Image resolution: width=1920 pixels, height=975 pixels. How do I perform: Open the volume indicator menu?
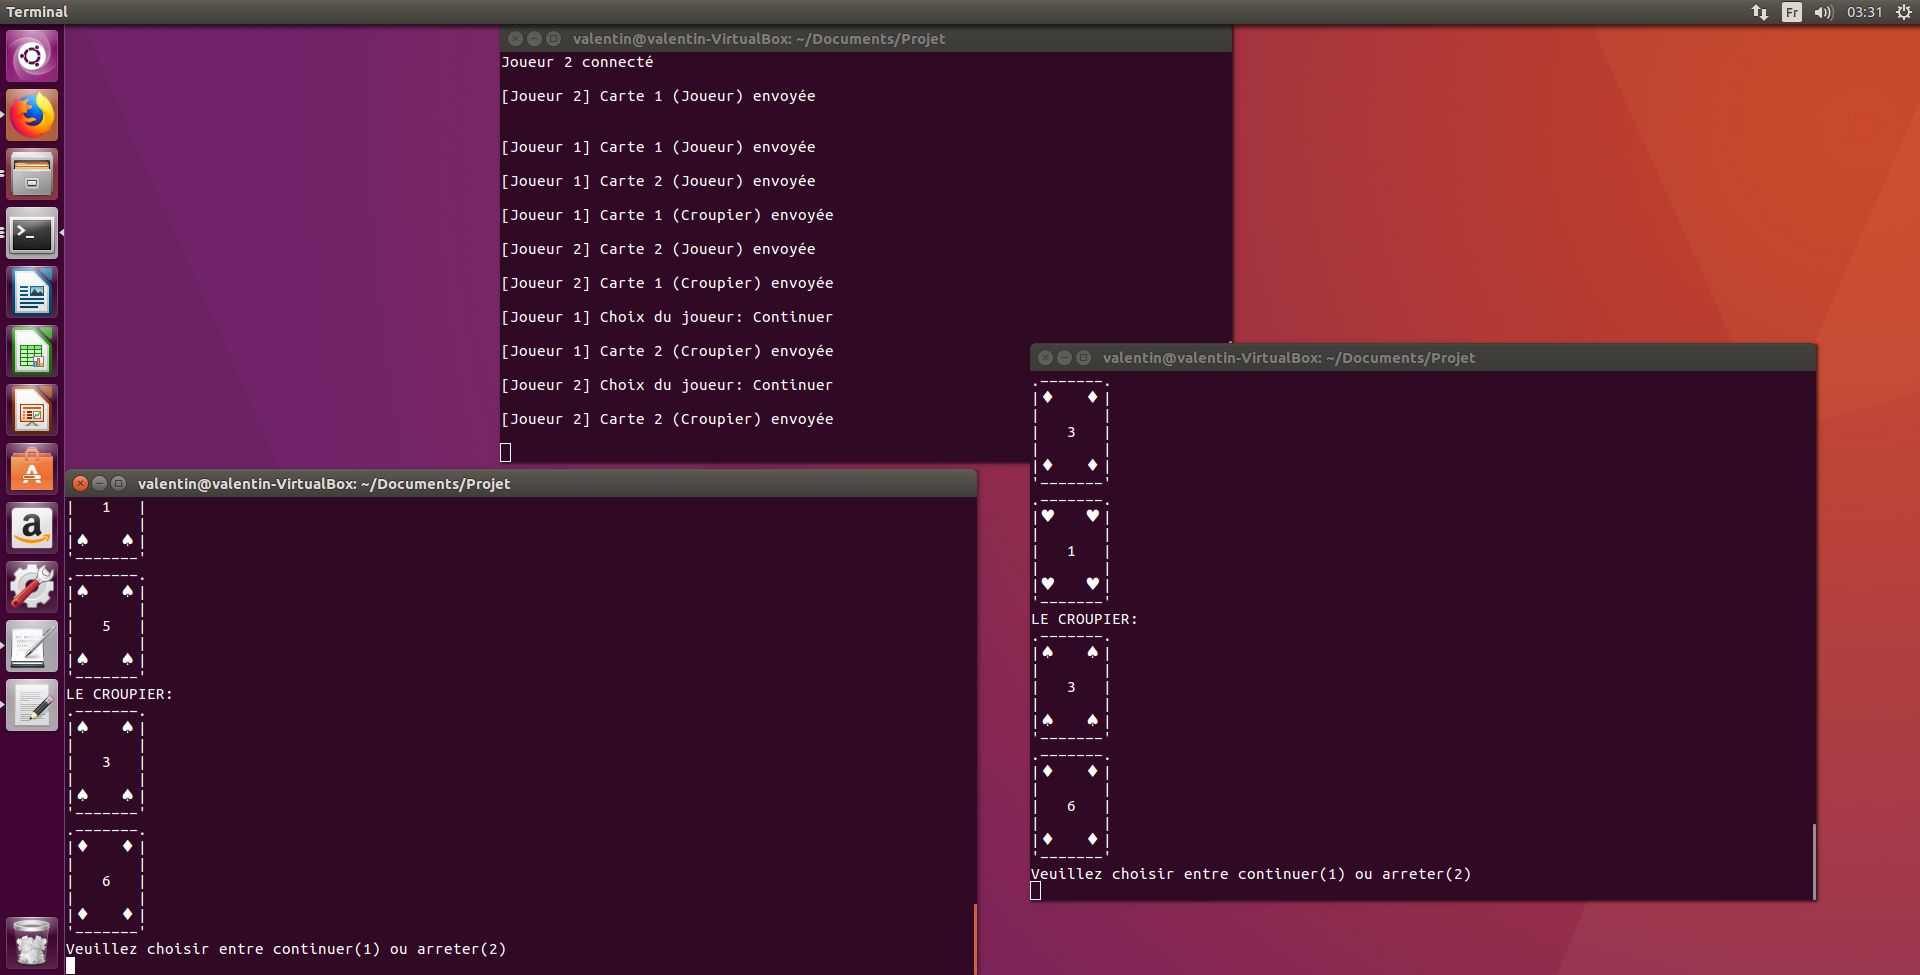[1823, 12]
